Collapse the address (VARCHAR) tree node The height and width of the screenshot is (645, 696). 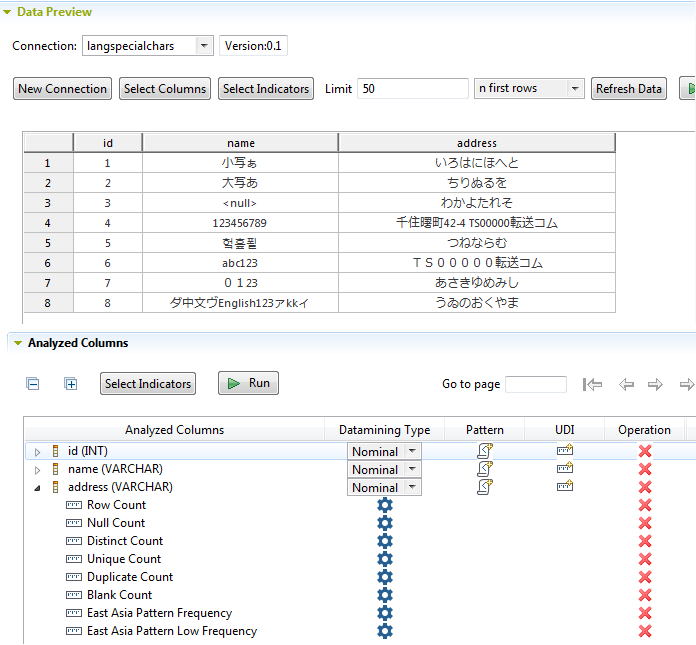(x=38, y=488)
